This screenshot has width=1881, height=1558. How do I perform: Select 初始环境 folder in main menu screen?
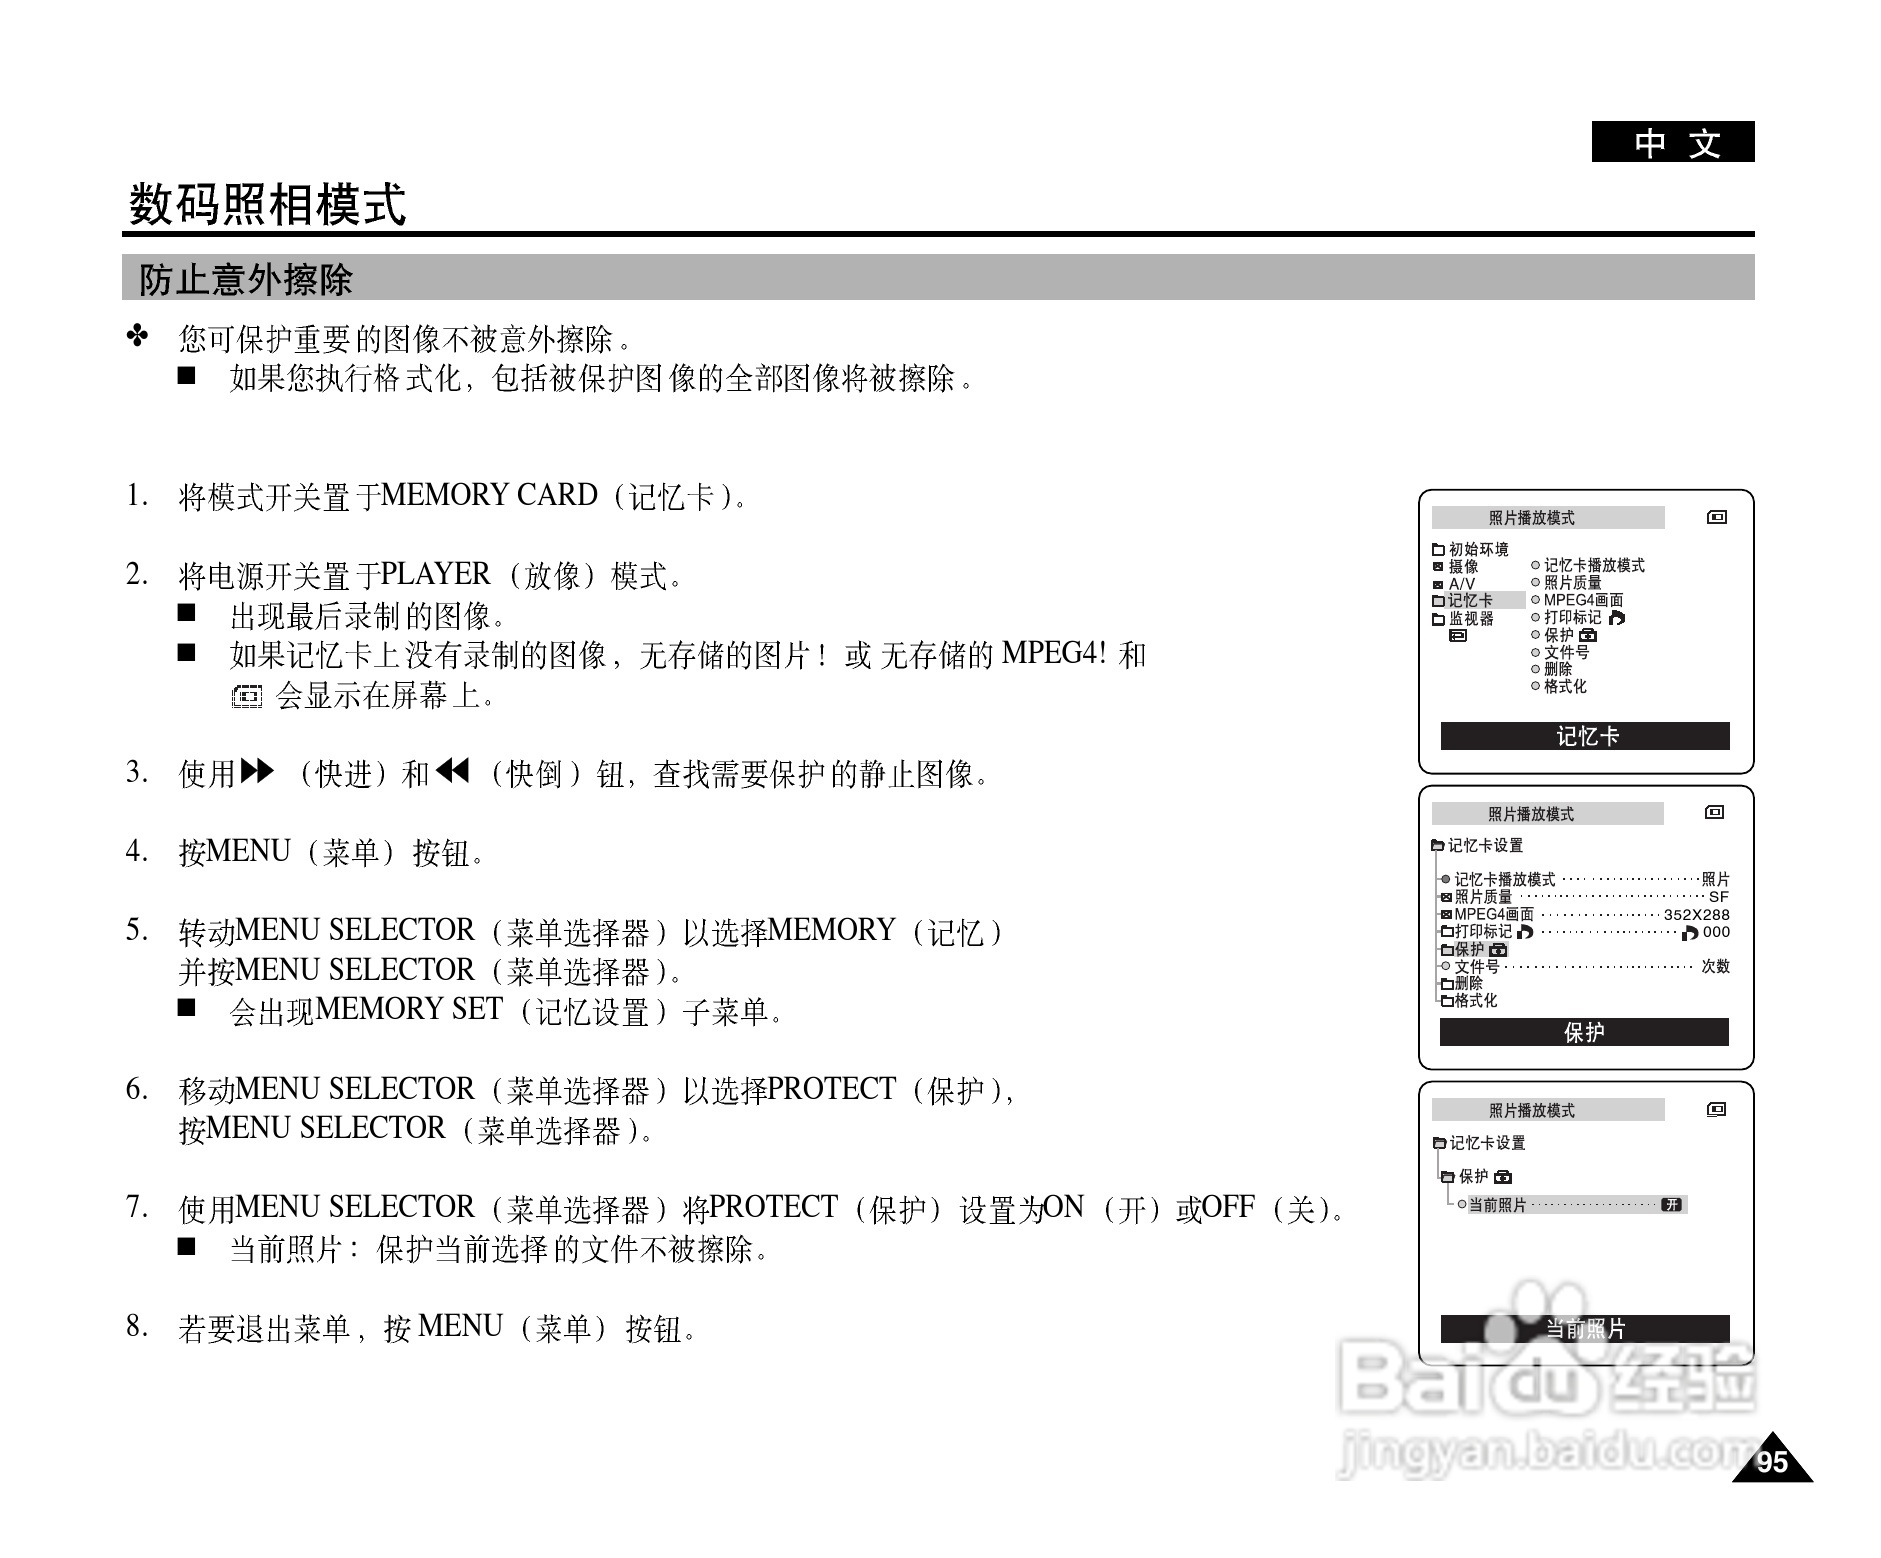click(x=1478, y=549)
